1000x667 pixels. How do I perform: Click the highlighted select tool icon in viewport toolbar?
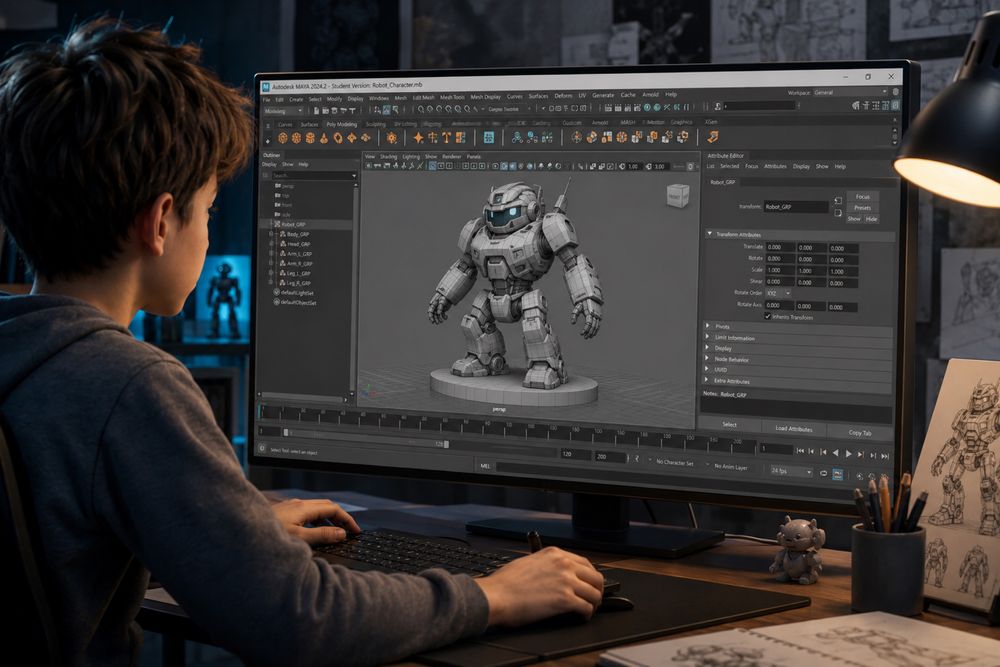point(432,166)
